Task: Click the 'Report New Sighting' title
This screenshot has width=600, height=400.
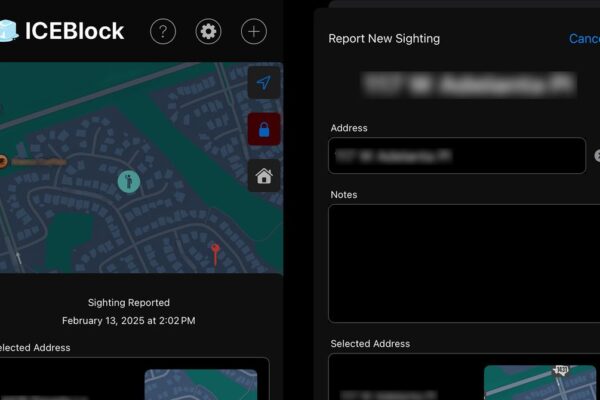Action: [x=384, y=39]
